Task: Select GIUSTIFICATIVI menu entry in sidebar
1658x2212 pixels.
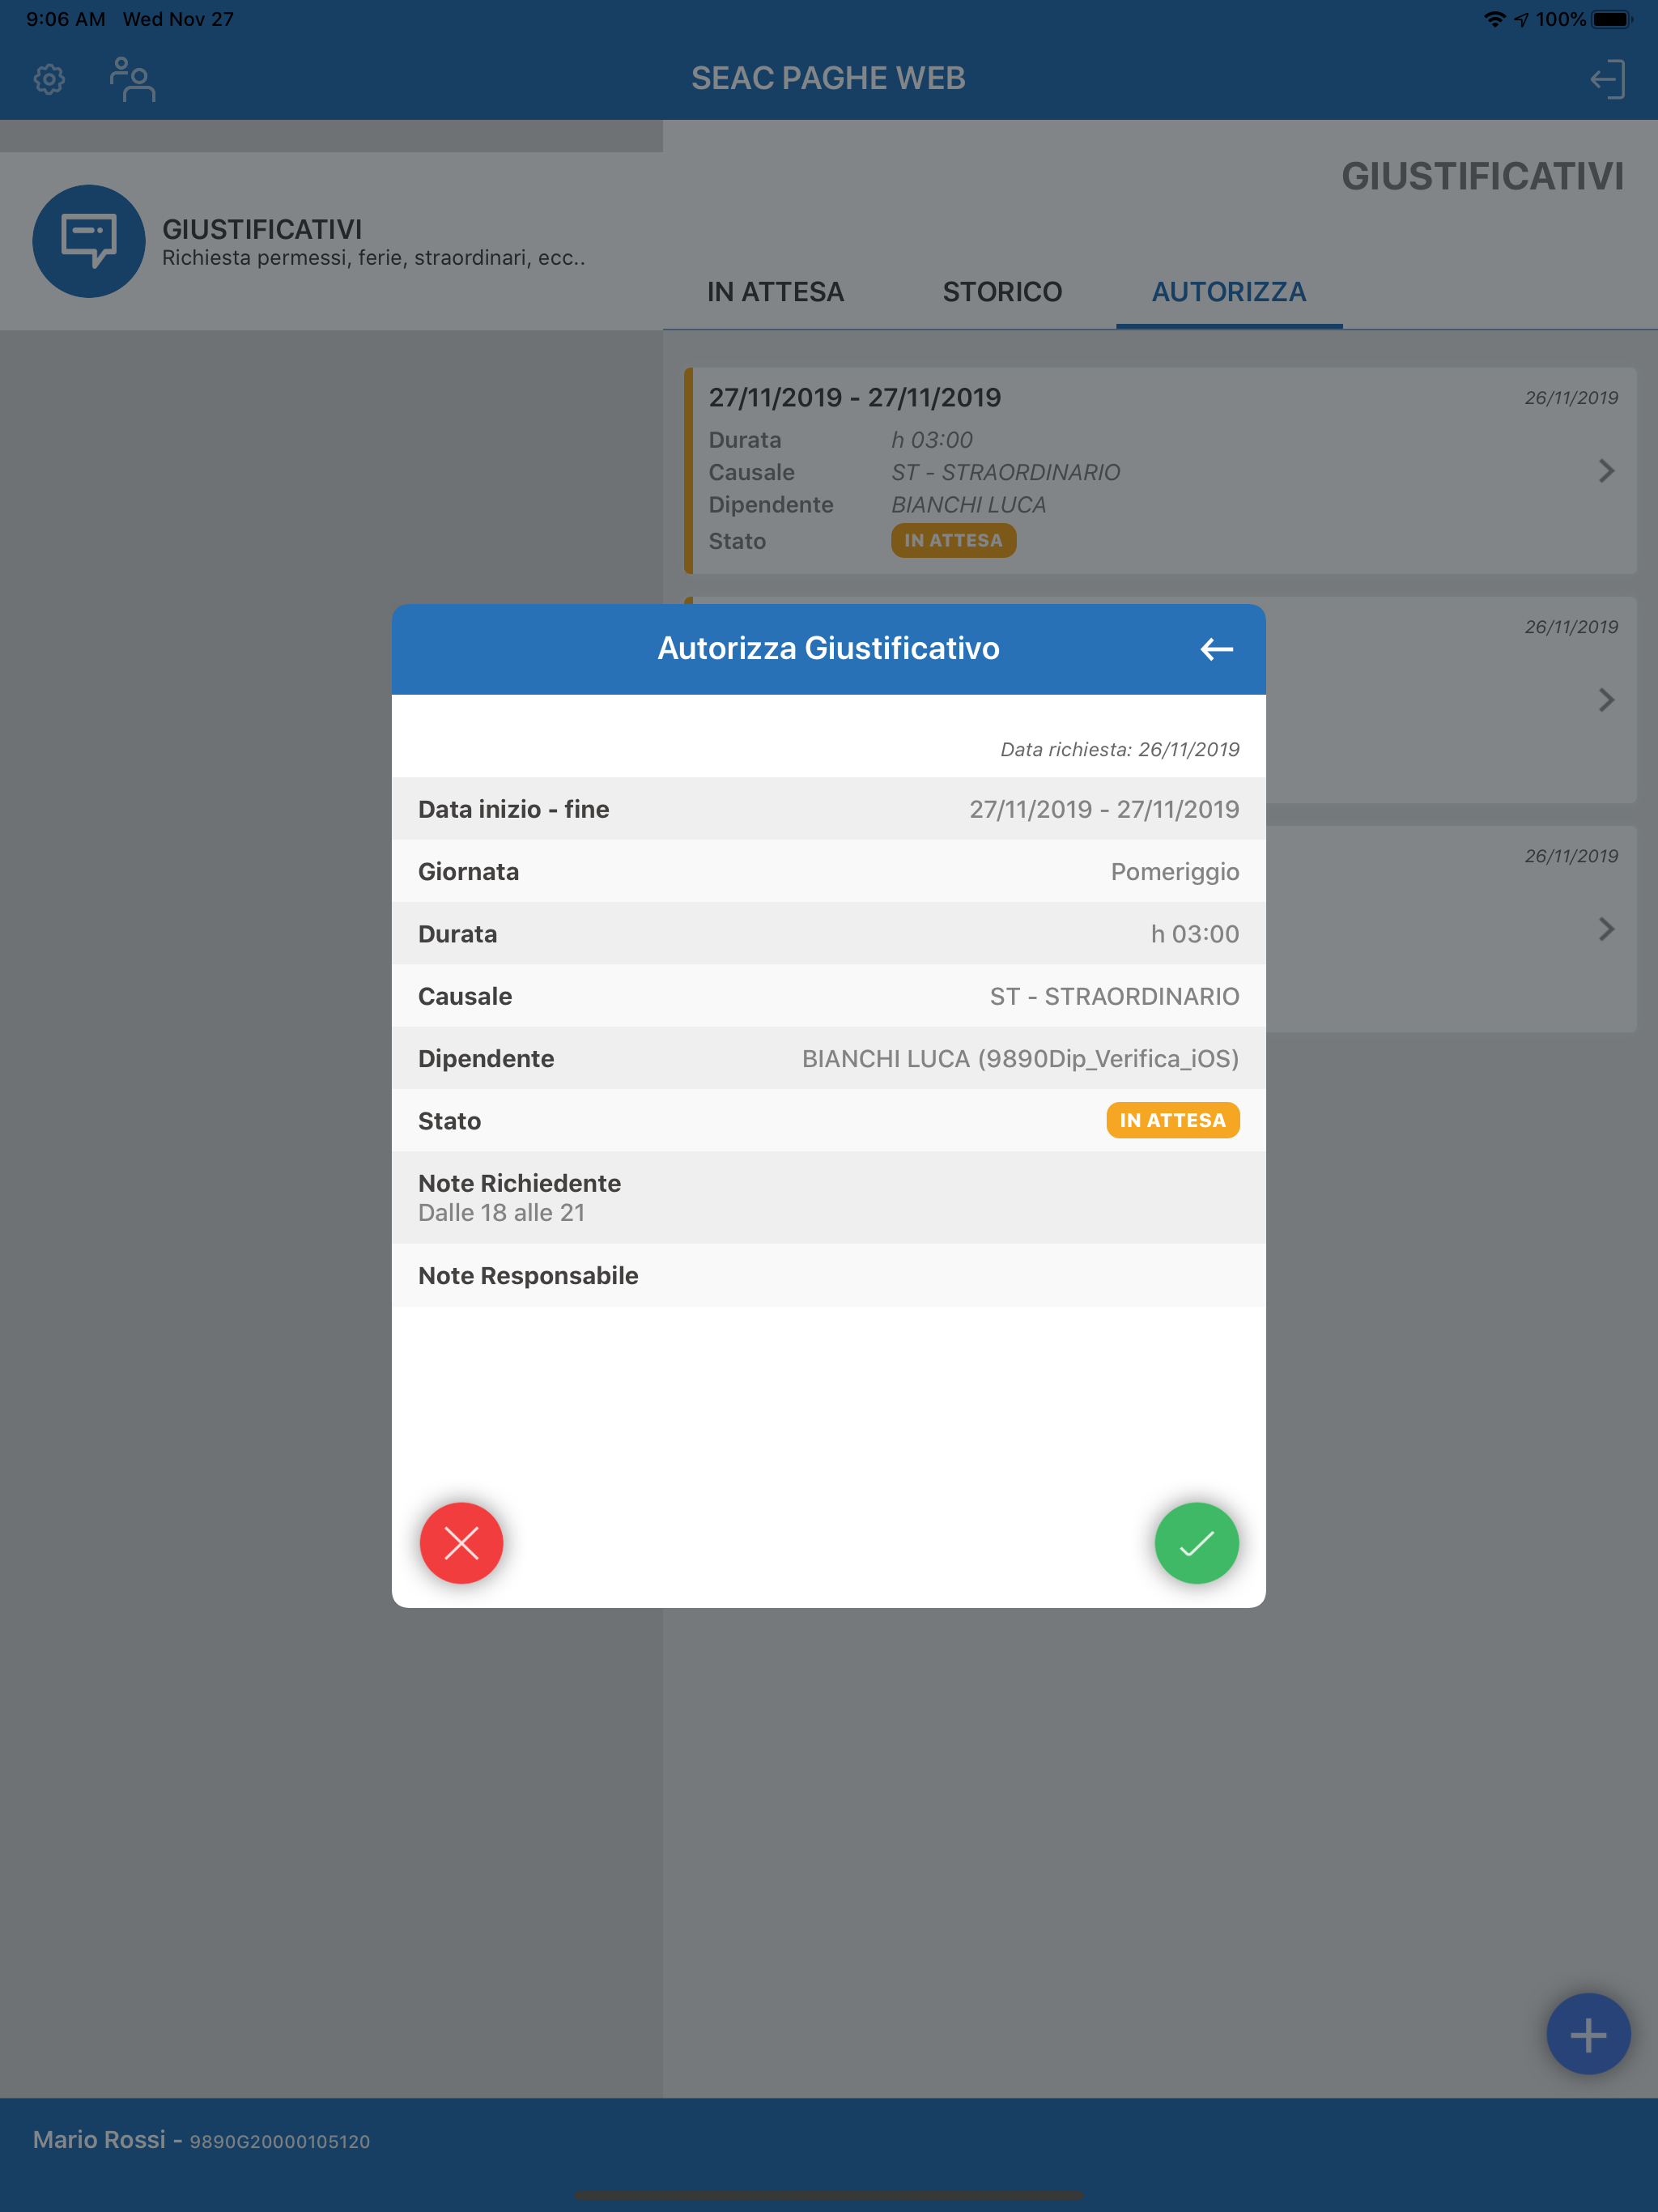Action: (331, 241)
